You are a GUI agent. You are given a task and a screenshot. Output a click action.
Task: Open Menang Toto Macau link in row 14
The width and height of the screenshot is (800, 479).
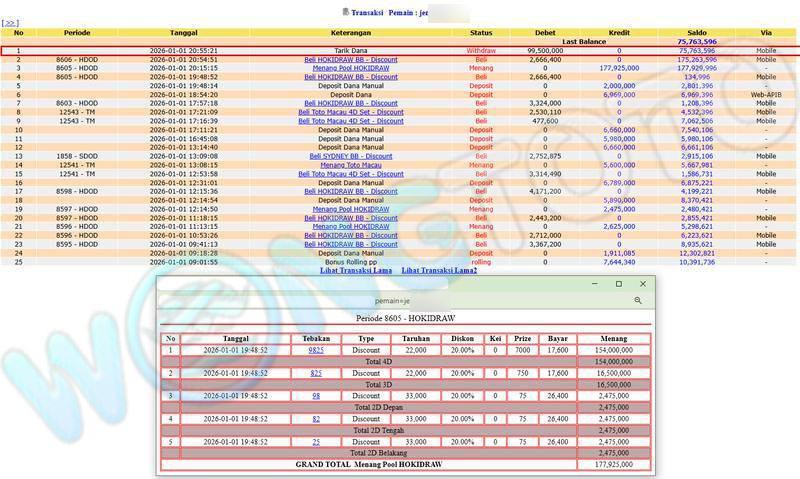click(350, 165)
